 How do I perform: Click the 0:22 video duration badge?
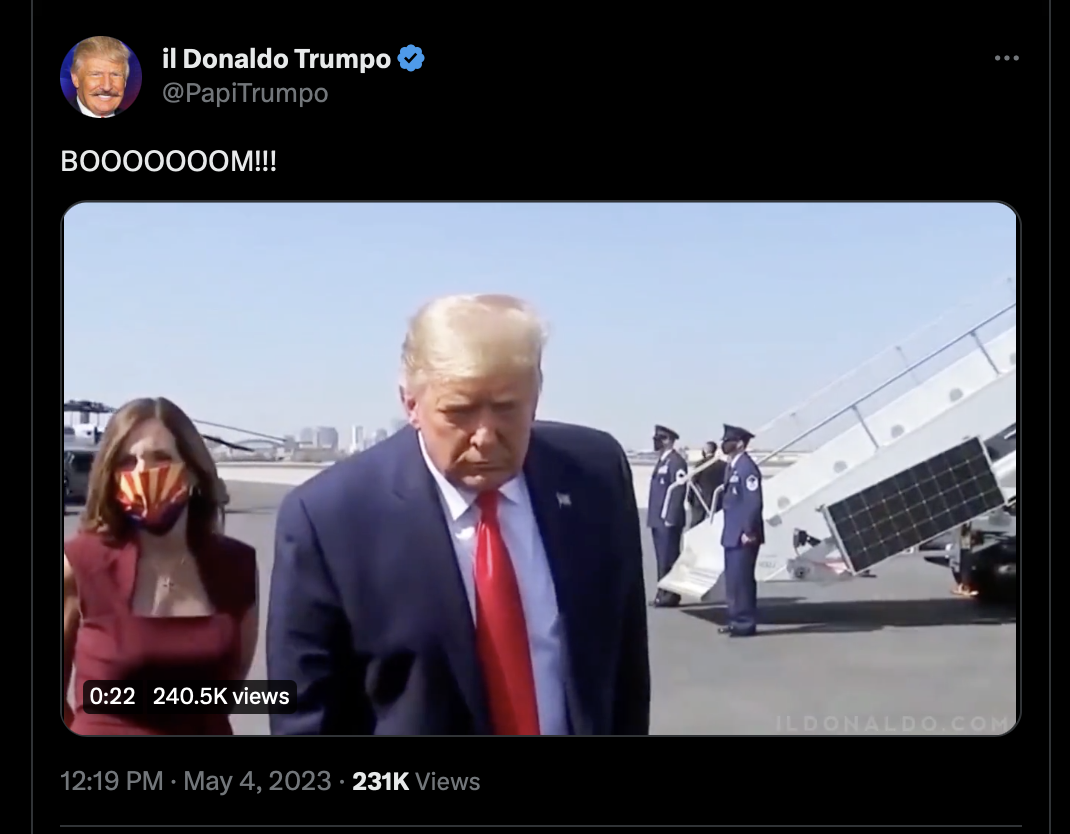click(x=113, y=696)
